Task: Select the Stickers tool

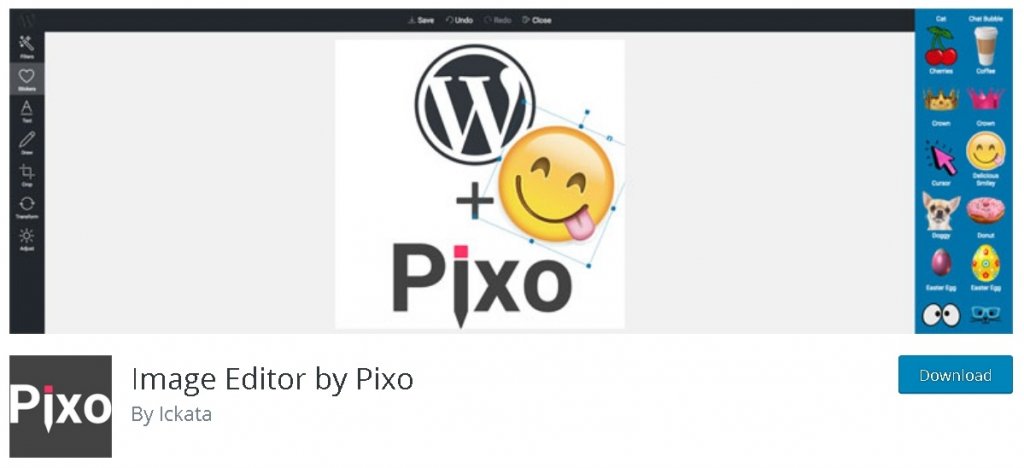Action: coord(27,79)
